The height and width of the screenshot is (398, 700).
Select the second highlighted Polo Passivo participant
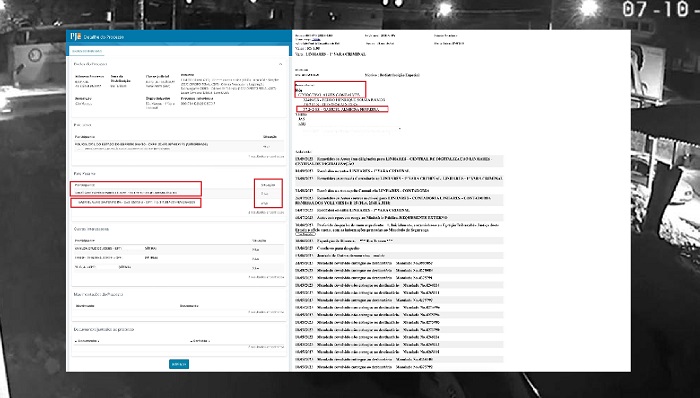coord(136,203)
